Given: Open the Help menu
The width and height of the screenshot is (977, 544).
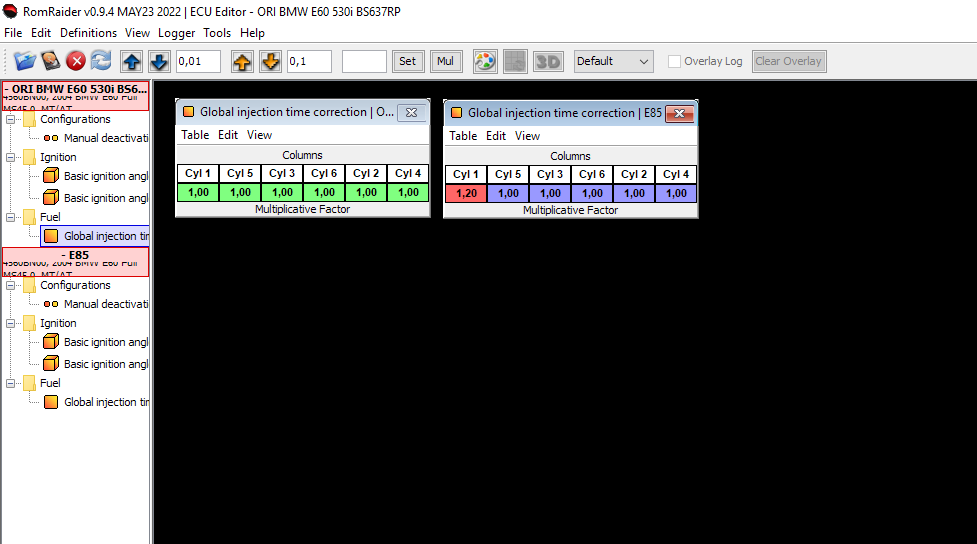Looking at the screenshot, I should (x=252, y=33).
